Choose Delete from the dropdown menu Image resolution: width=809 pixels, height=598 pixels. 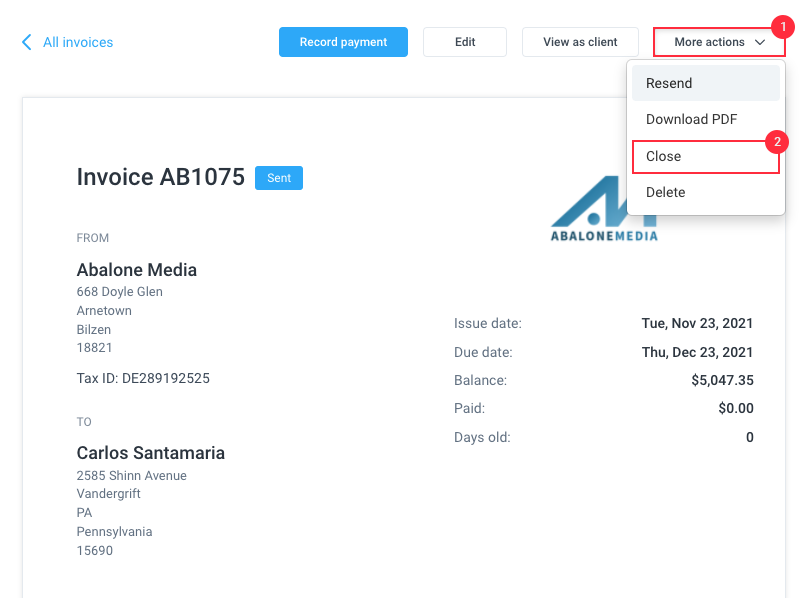(x=705, y=192)
